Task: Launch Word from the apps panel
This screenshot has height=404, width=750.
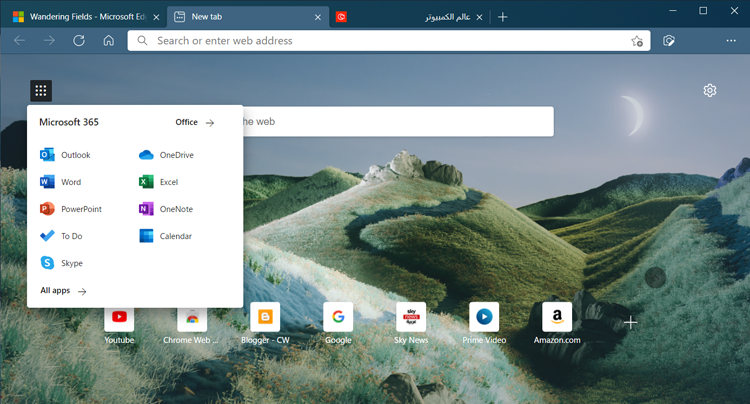Action: (60, 182)
